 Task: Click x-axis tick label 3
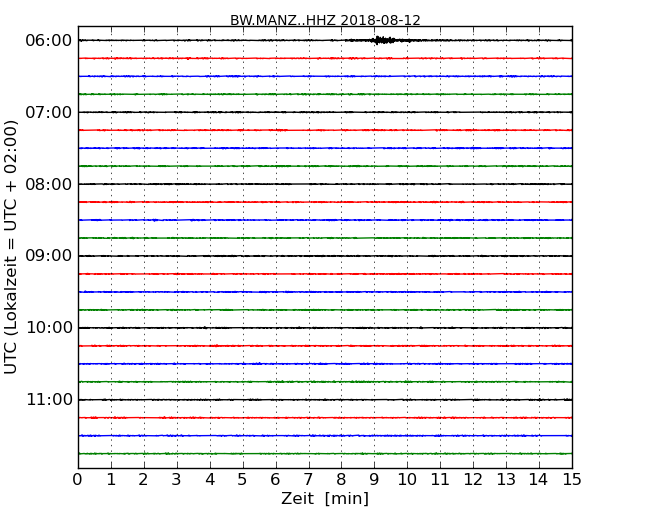coord(177,480)
